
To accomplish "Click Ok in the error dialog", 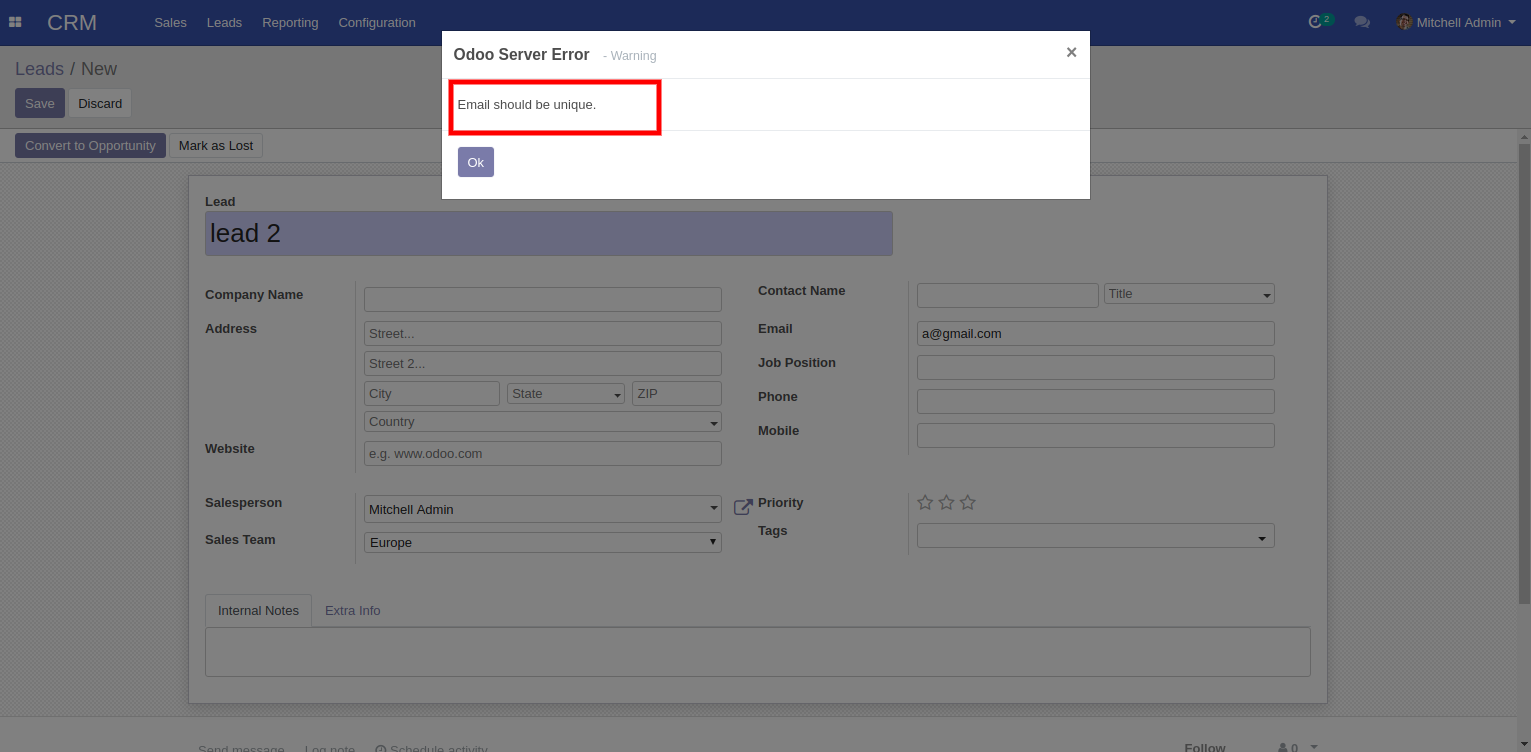I will click(x=476, y=162).
